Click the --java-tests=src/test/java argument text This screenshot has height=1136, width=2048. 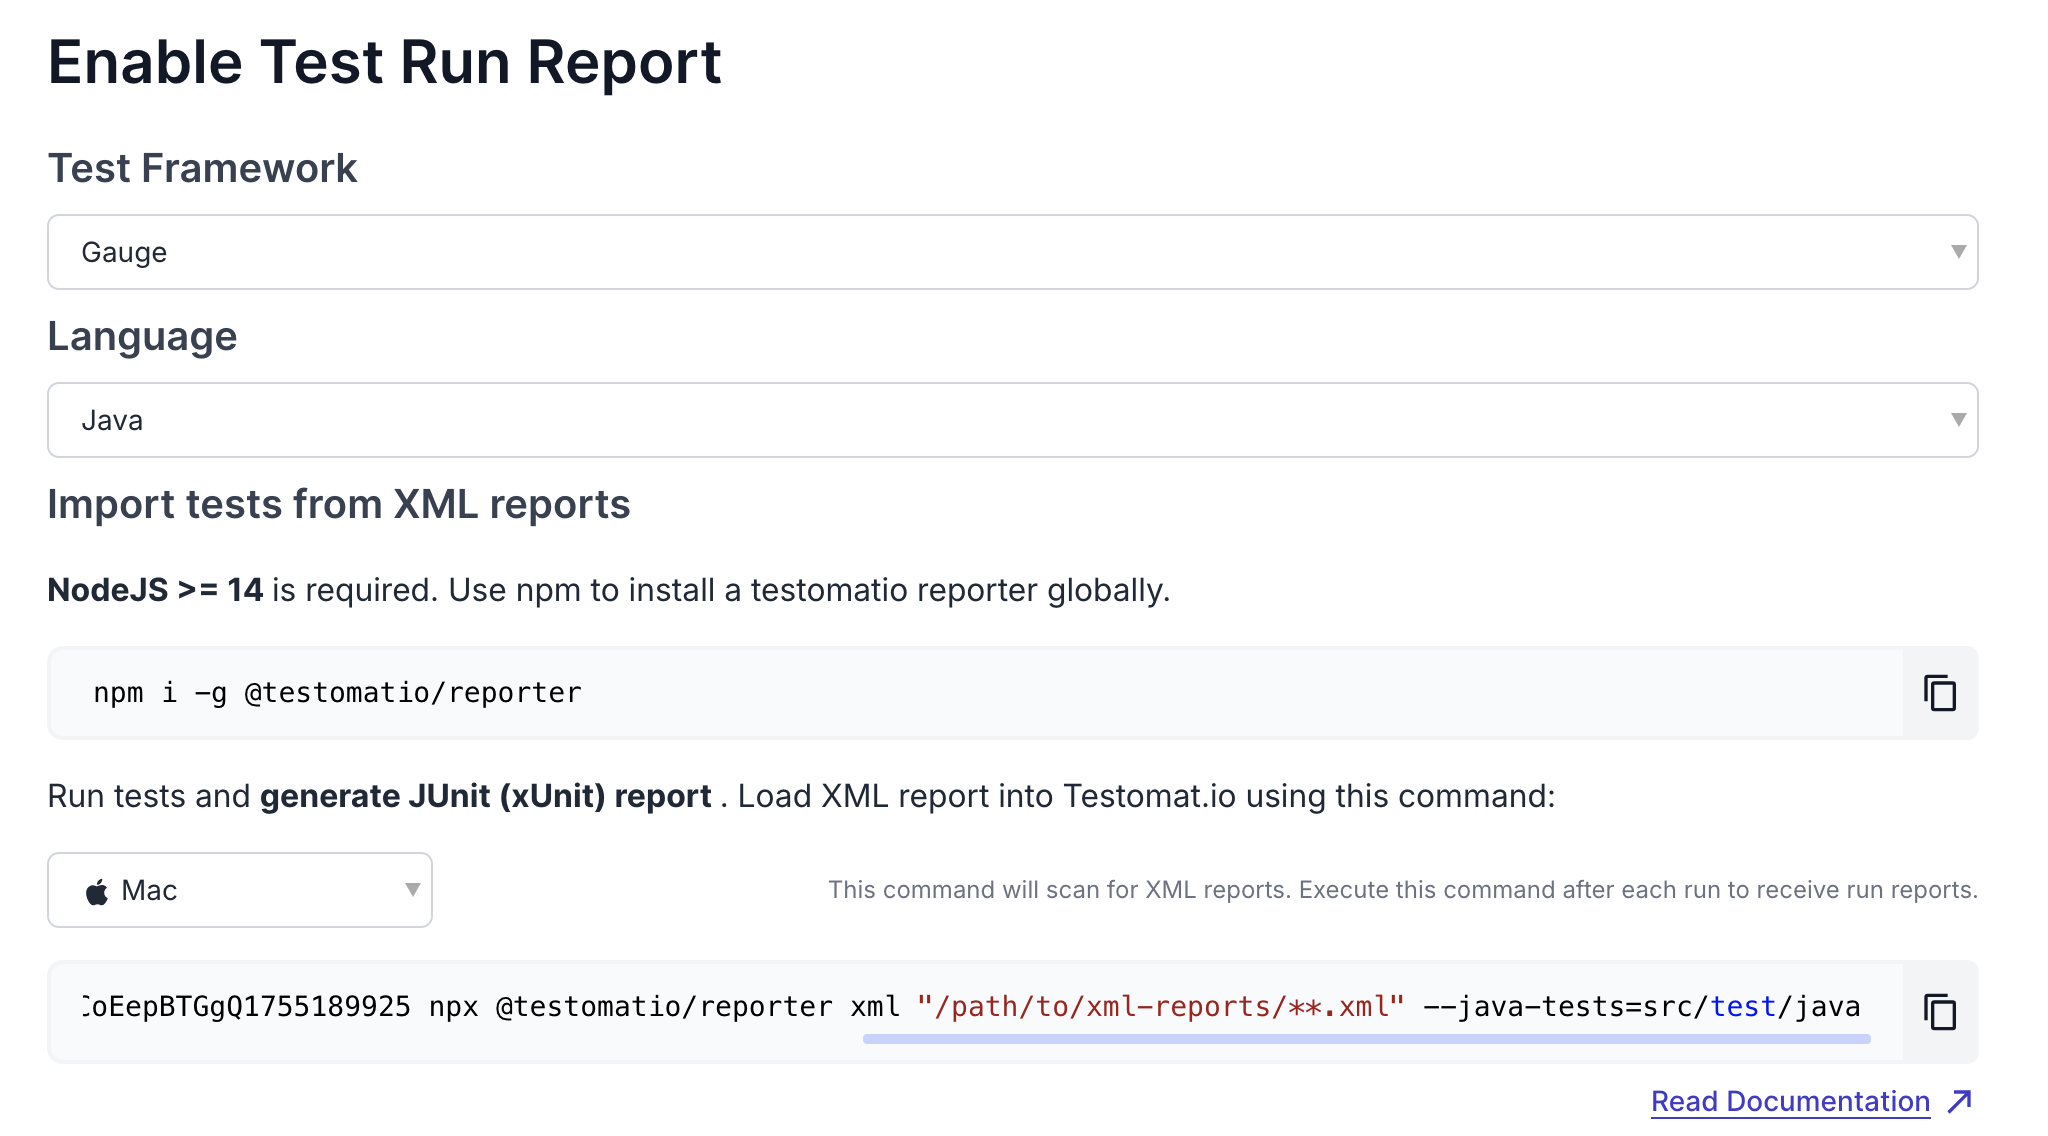tap(1641, 1006)
